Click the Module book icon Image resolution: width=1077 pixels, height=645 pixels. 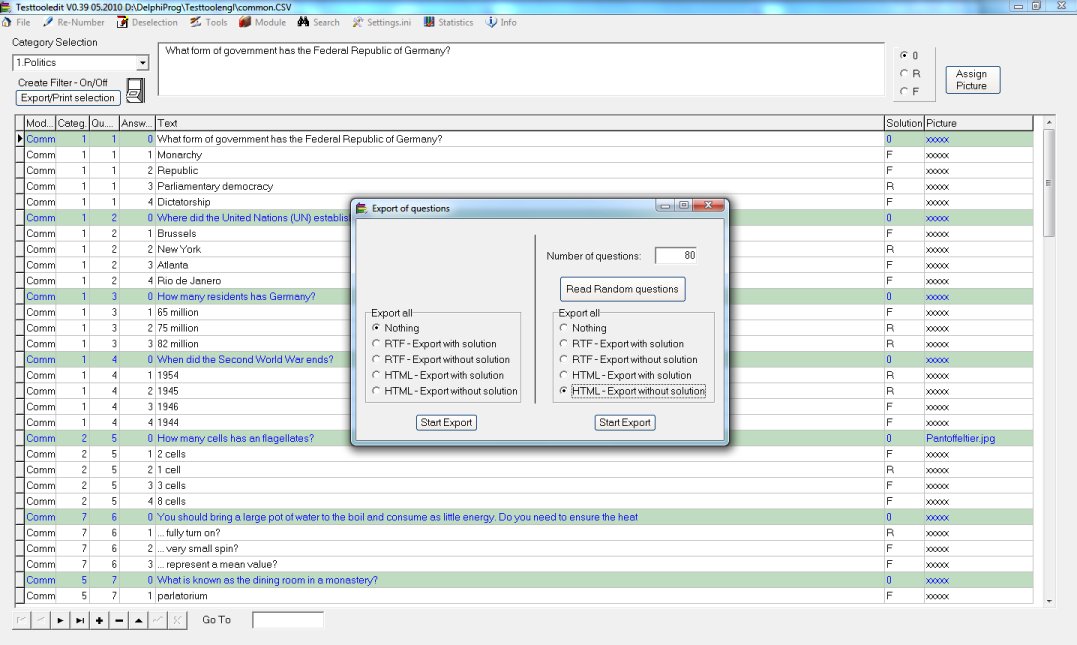[x=245, y=22]
